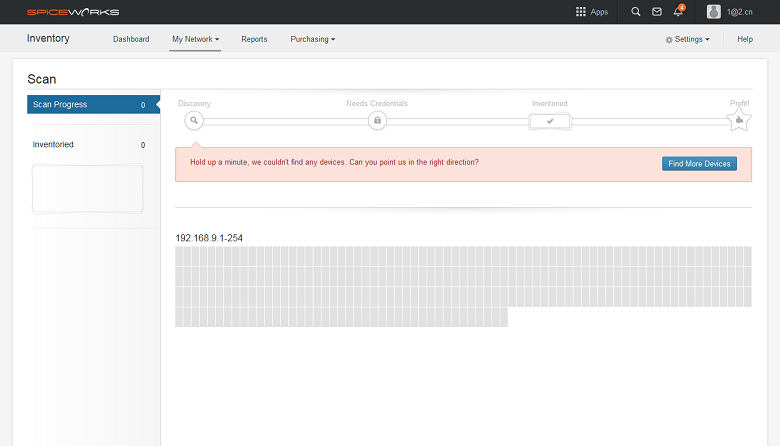The width and height of the screenshot is (780, 446).
Task: Open the Reports tab
Action: (x=254, y=39)
